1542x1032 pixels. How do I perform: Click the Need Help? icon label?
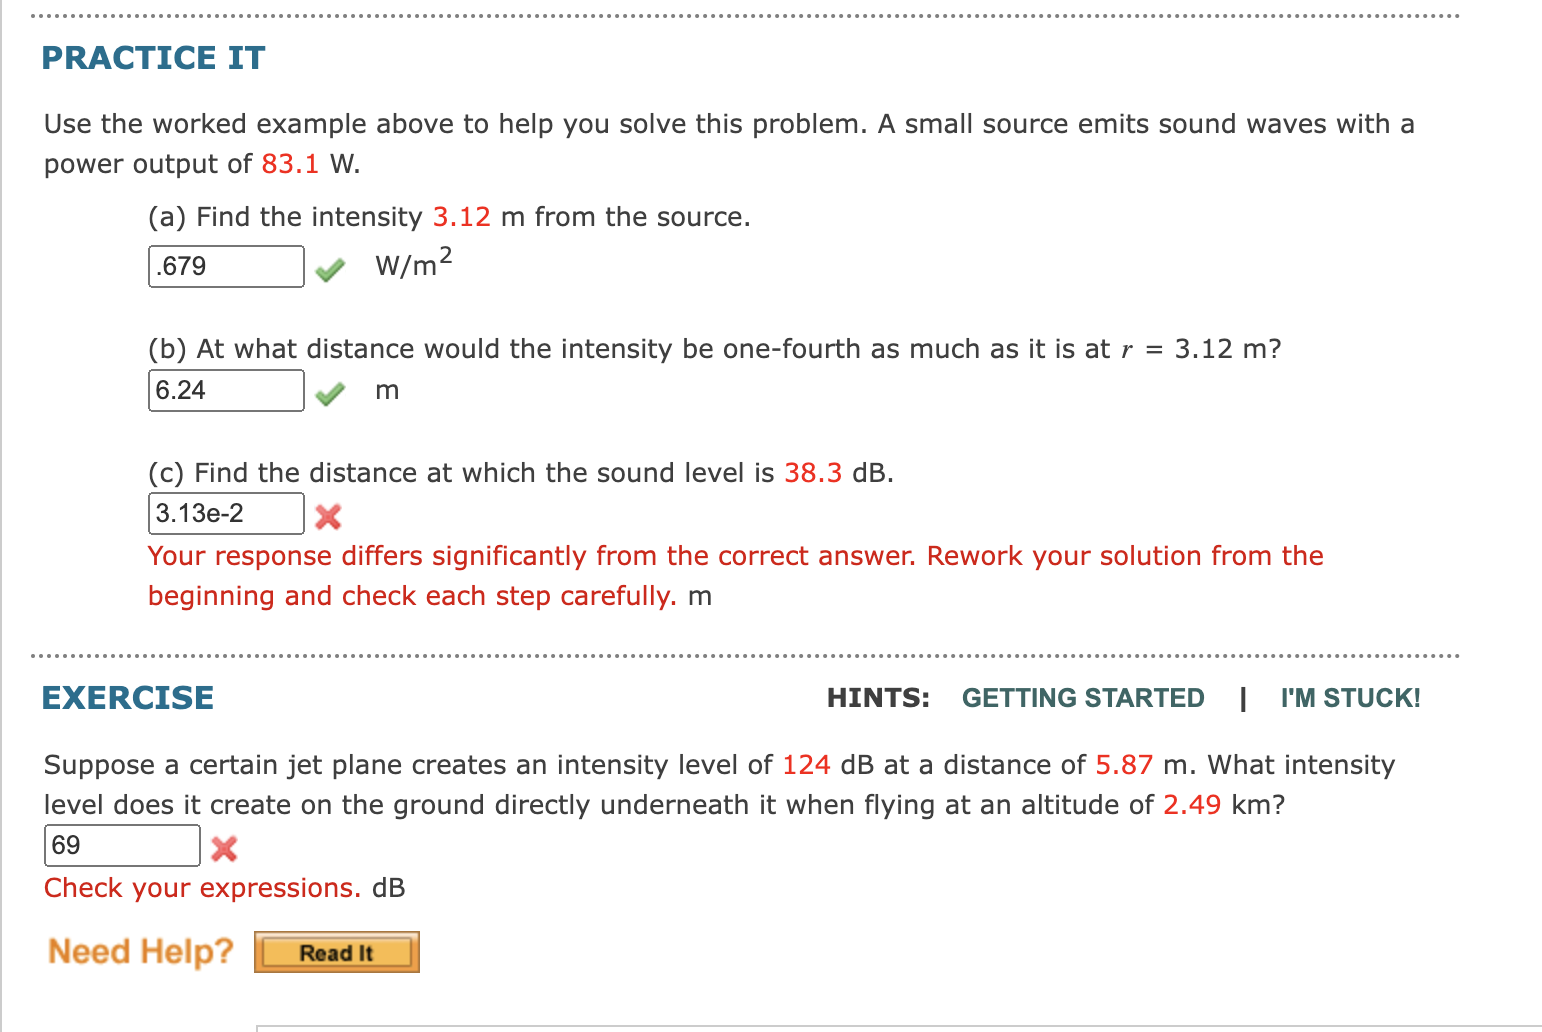138,951
